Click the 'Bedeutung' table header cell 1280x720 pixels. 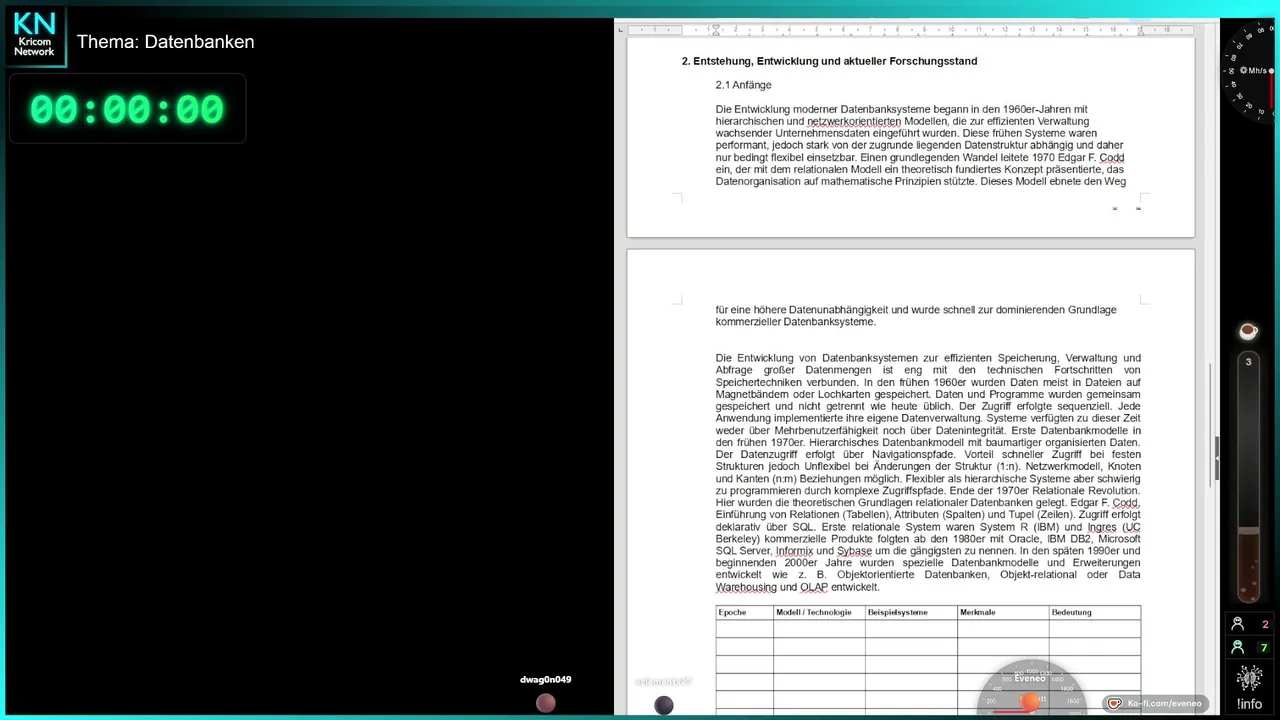tap(1095, 612)
